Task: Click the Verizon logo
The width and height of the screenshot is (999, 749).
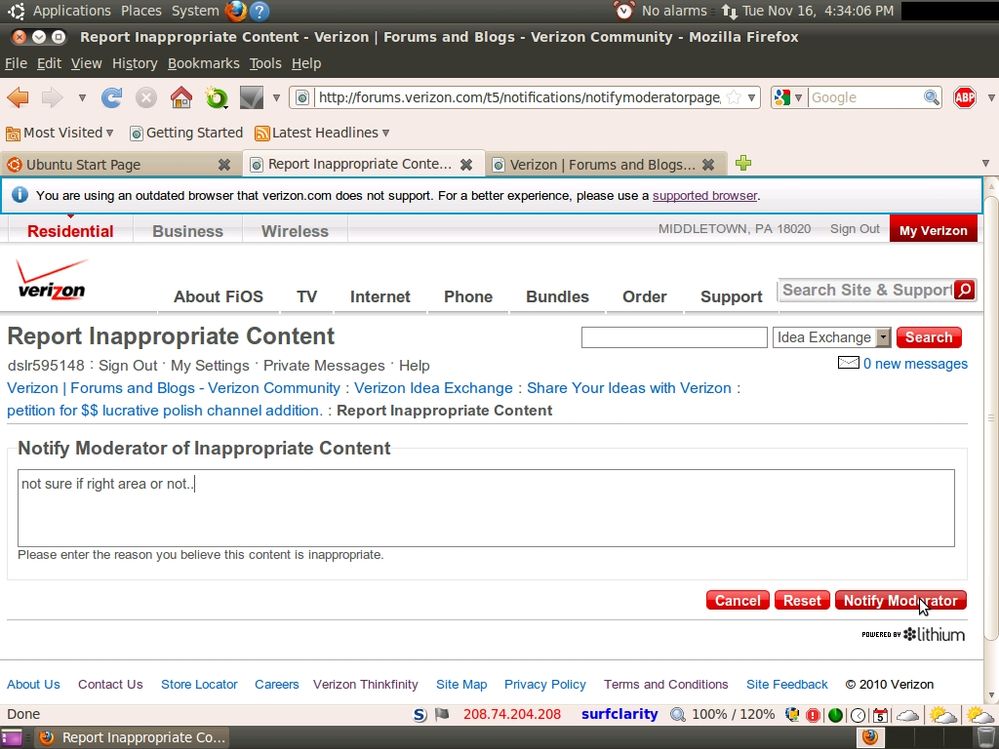Action: (x=52, y=279)
